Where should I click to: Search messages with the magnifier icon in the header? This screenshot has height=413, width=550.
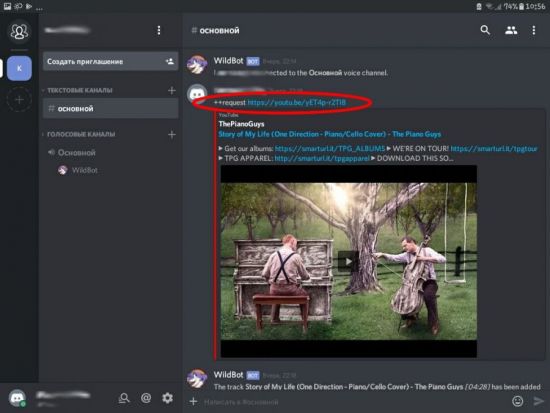485,30
